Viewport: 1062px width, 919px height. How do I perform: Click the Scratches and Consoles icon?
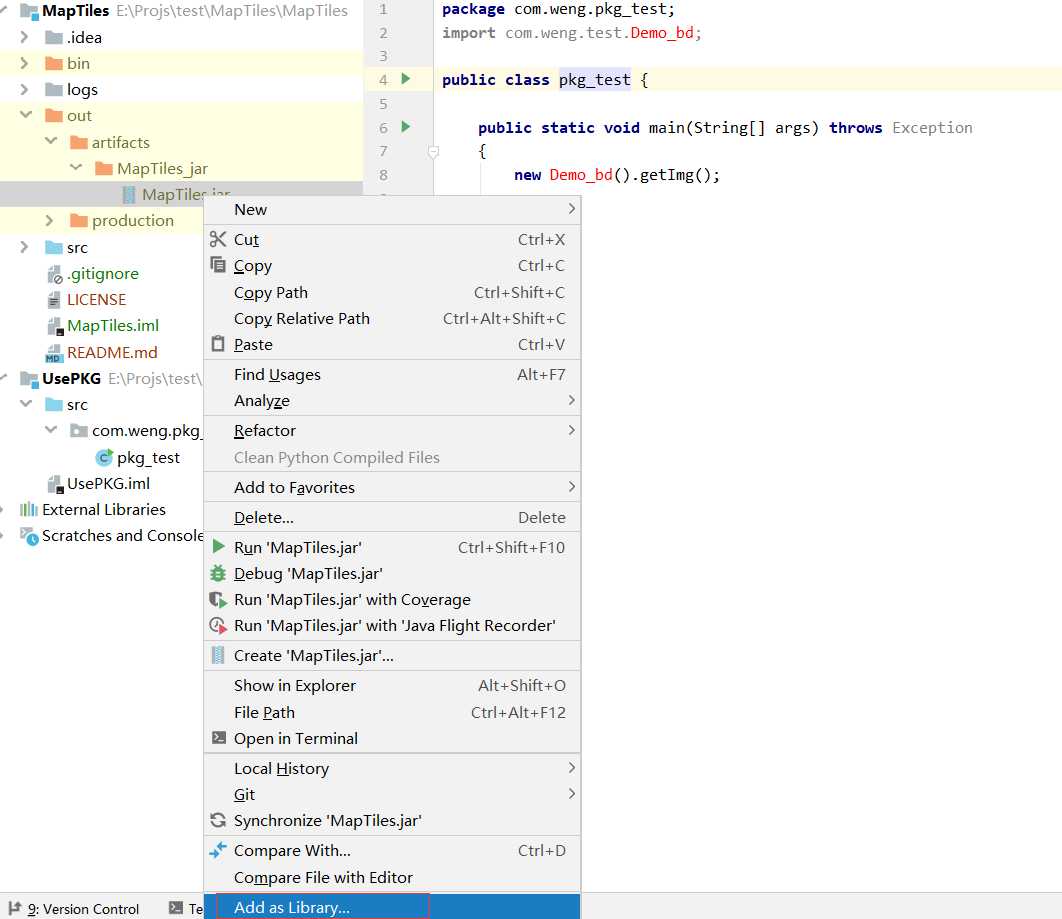[x=28, y=536]
